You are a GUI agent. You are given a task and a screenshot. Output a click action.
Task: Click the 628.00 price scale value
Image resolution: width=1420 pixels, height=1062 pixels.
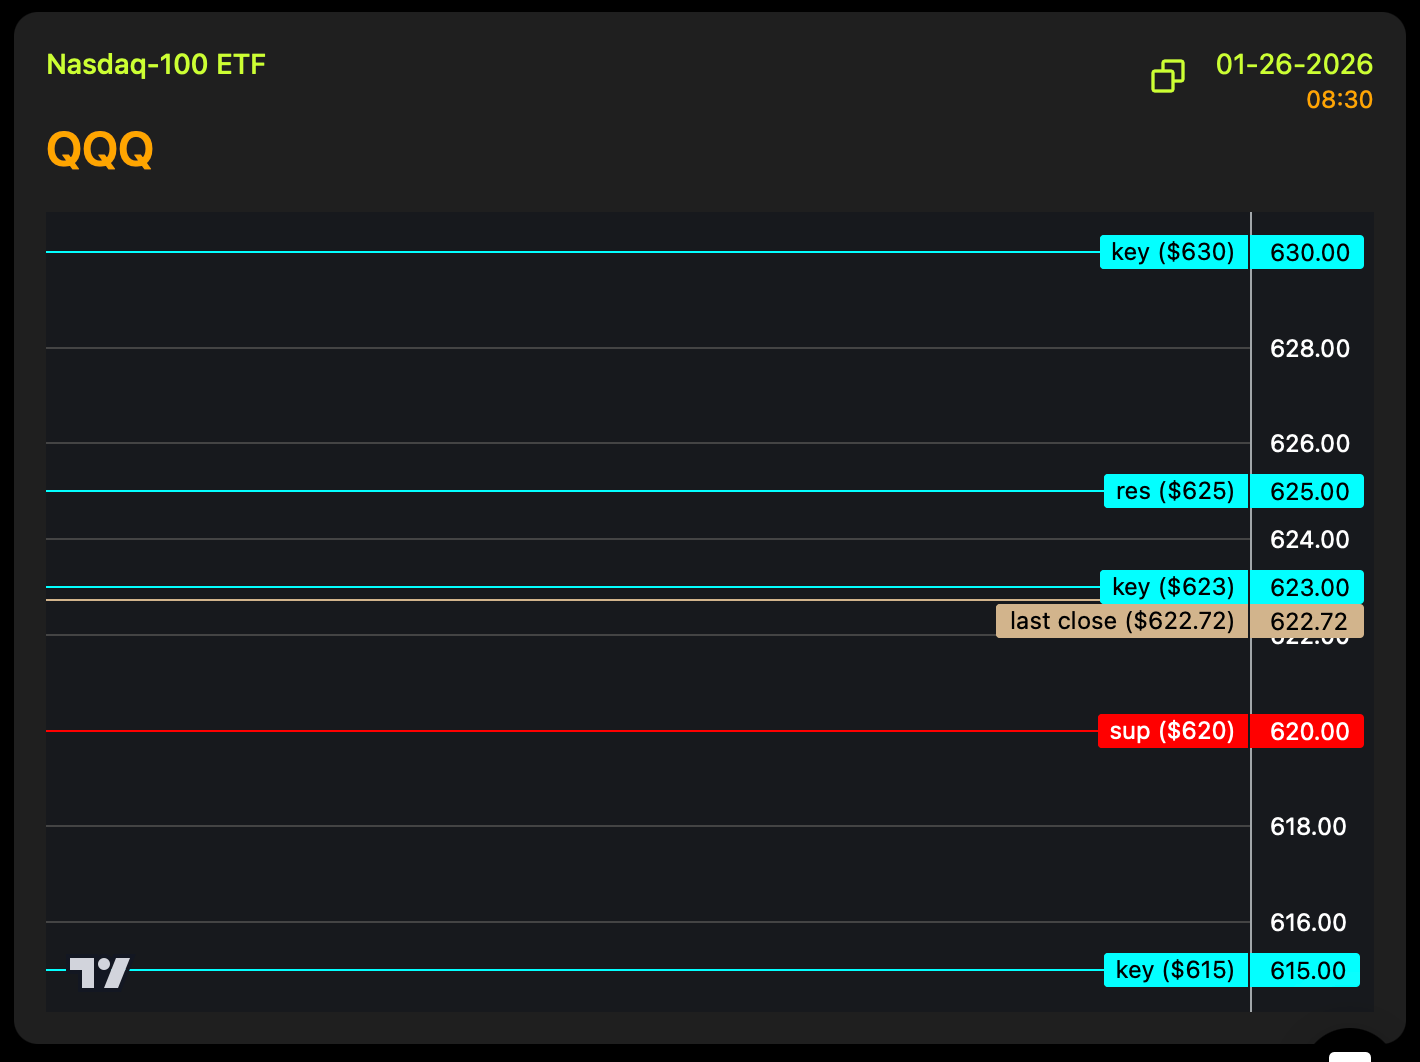(x=1309, y=349)
